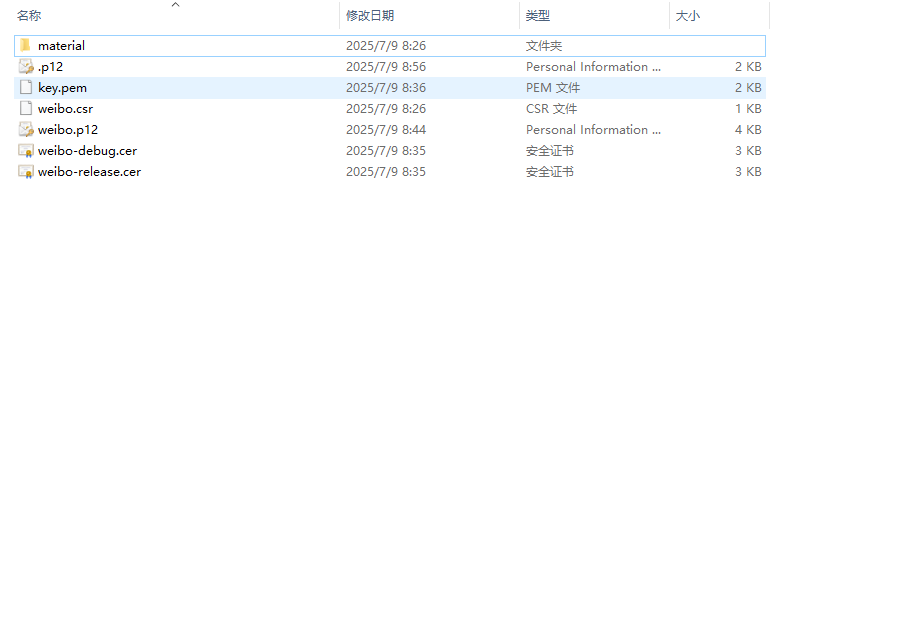Image resolution: width=911 pixels, height=626 pixels.
Task: Click the 3 KB size of weibo-release.cer
Action: (x=748, y=171)
